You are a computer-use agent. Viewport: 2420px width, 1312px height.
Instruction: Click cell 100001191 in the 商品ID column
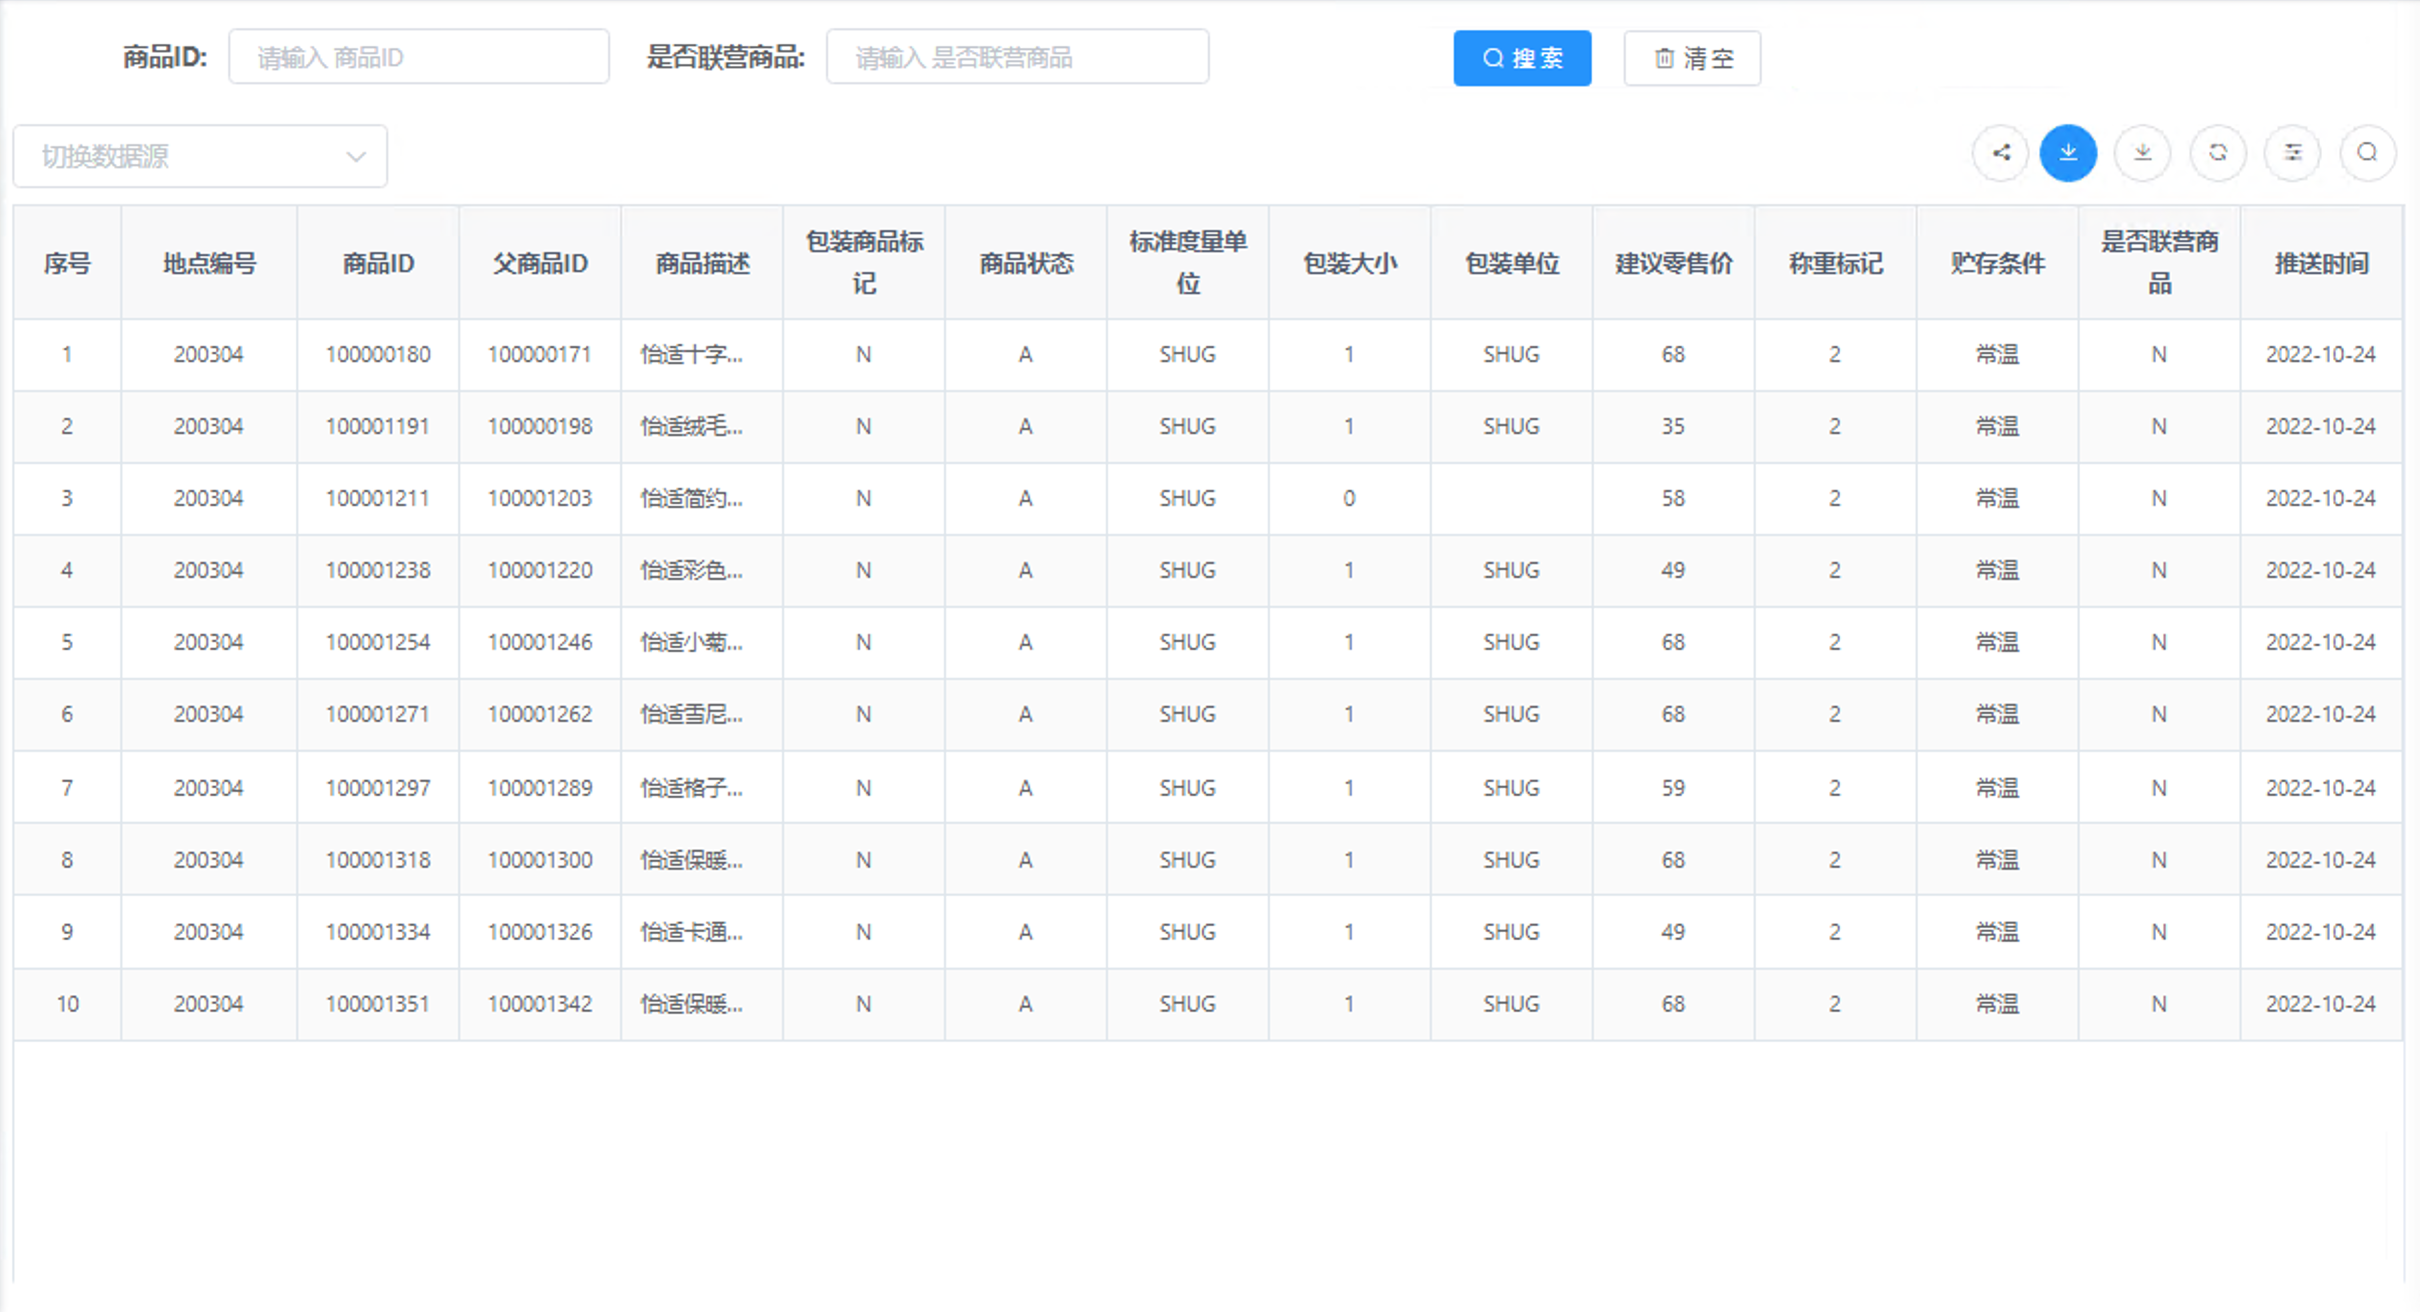pos(377,426)
